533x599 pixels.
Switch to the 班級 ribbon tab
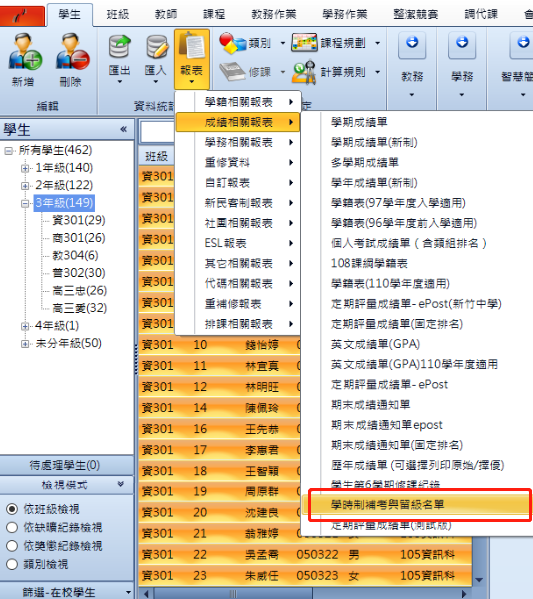point(118,15)
